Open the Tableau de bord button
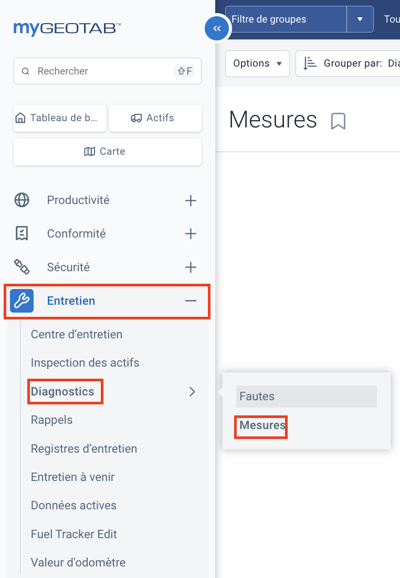This screenshot has height=578, width=400. (60, 118)
